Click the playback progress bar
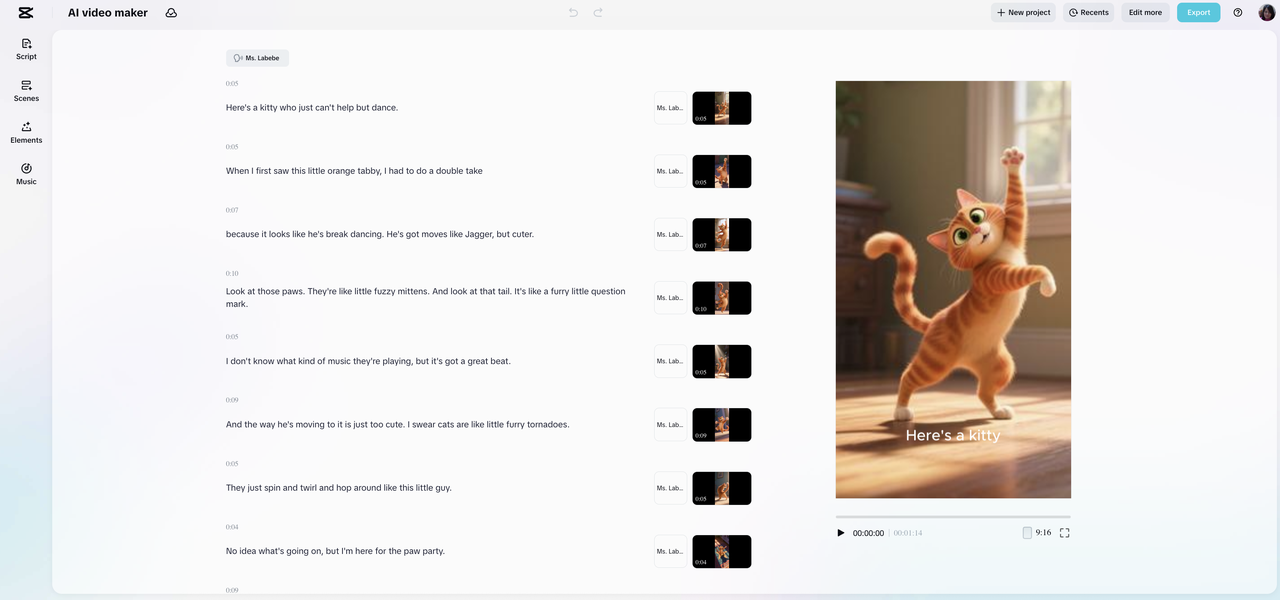1280x600 pixels. [952, 518]
